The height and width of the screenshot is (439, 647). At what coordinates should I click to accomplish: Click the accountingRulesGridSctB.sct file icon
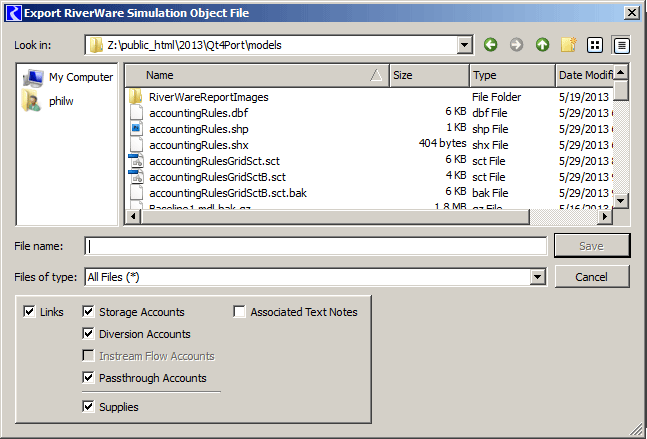tap(136, 177)
